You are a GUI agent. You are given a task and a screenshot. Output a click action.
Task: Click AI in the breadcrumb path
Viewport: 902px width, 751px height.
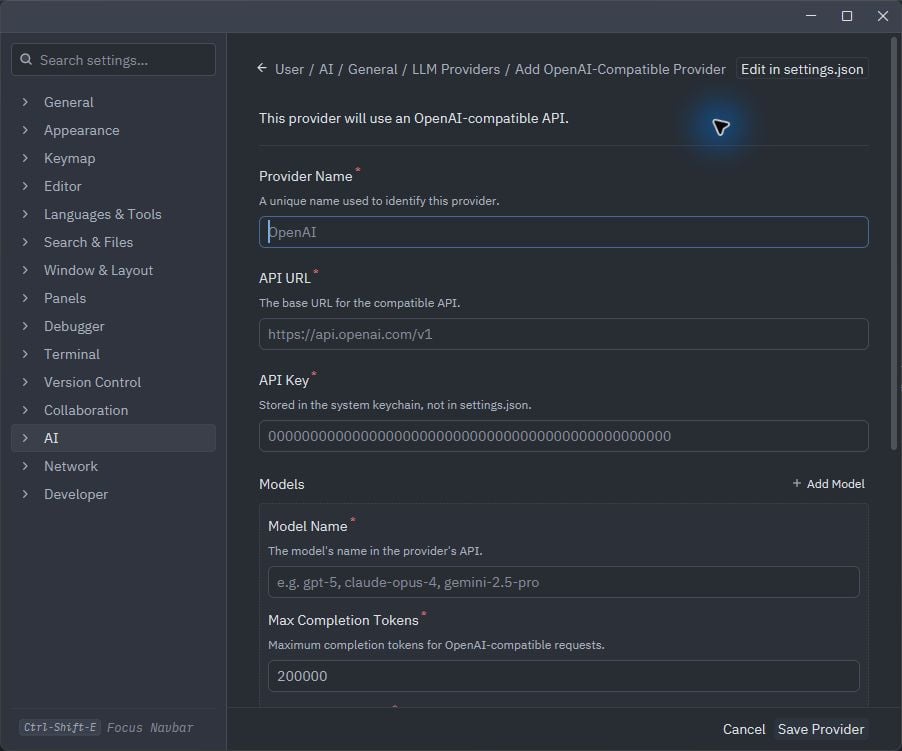326,69
